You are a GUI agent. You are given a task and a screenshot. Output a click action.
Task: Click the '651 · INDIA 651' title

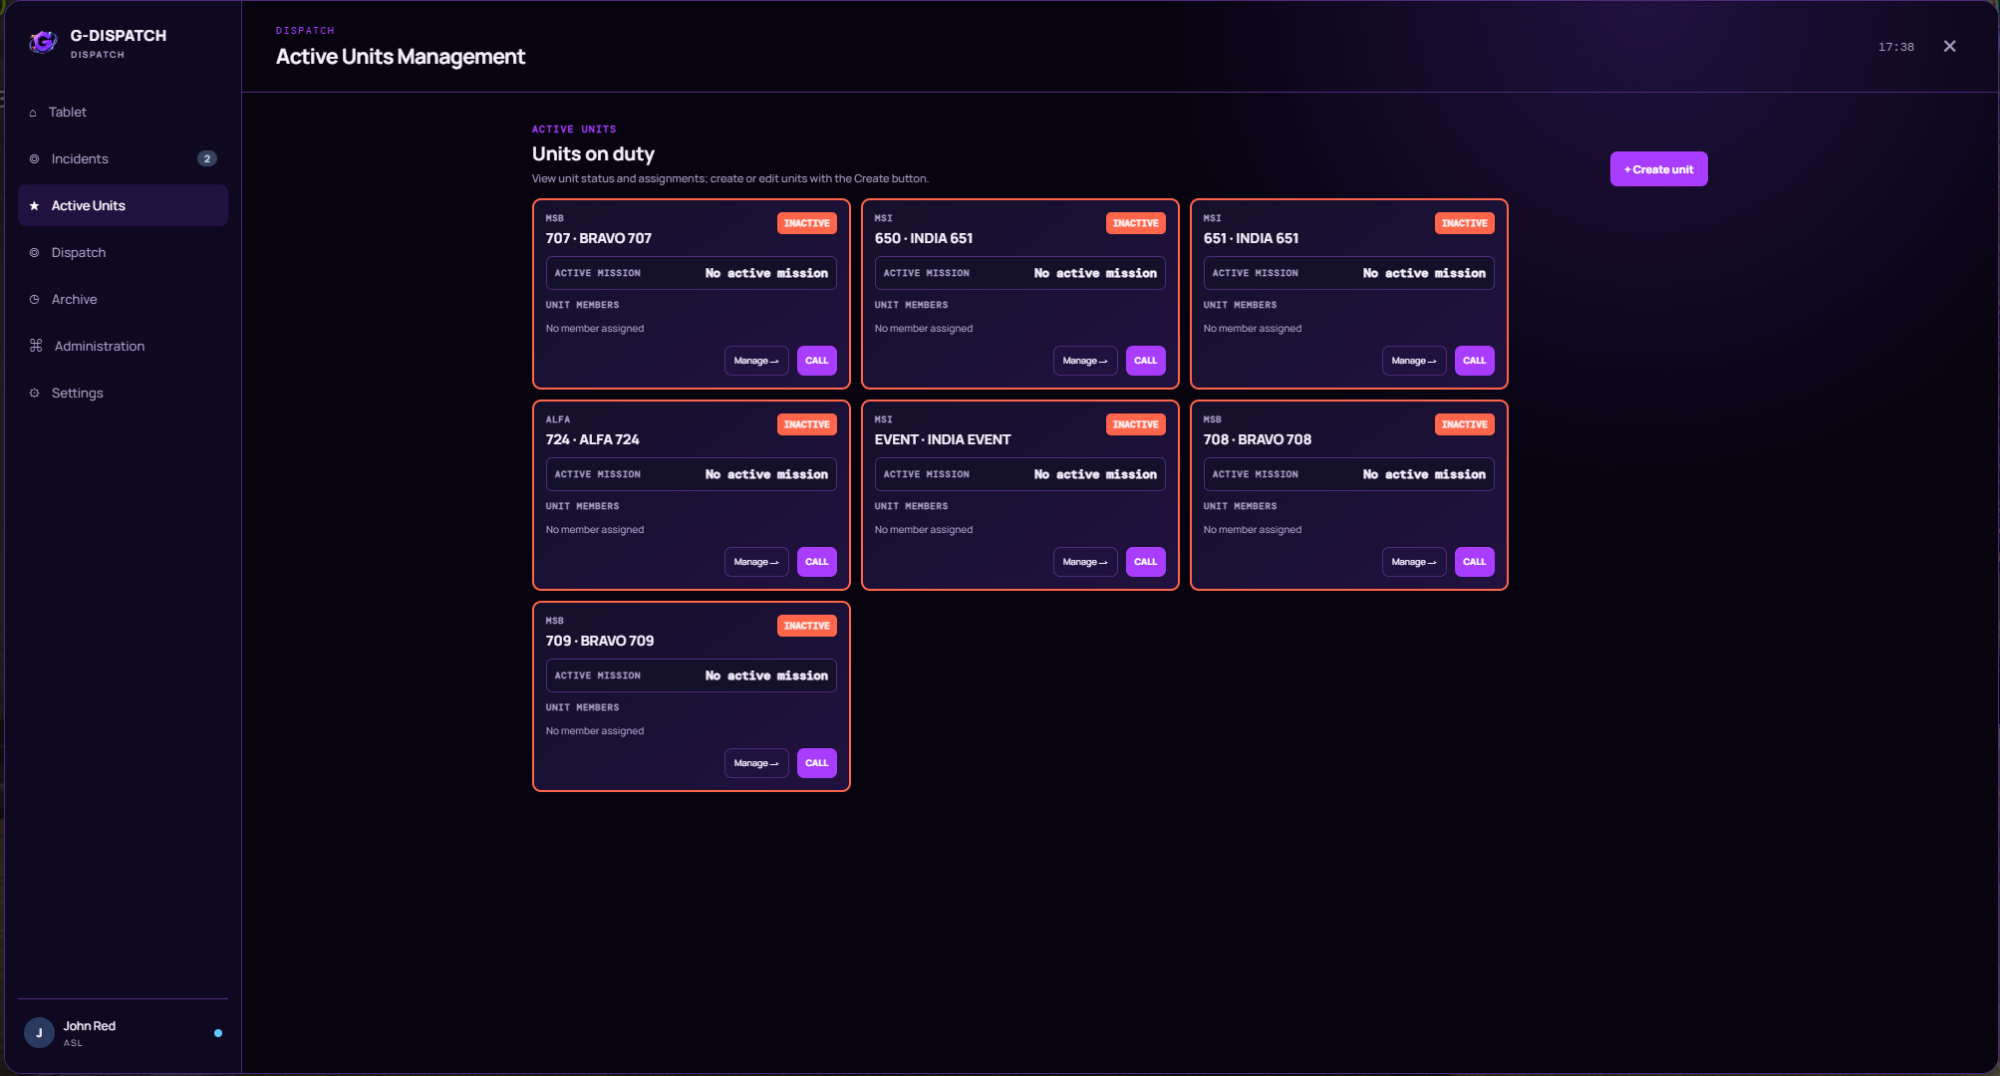1250,238
